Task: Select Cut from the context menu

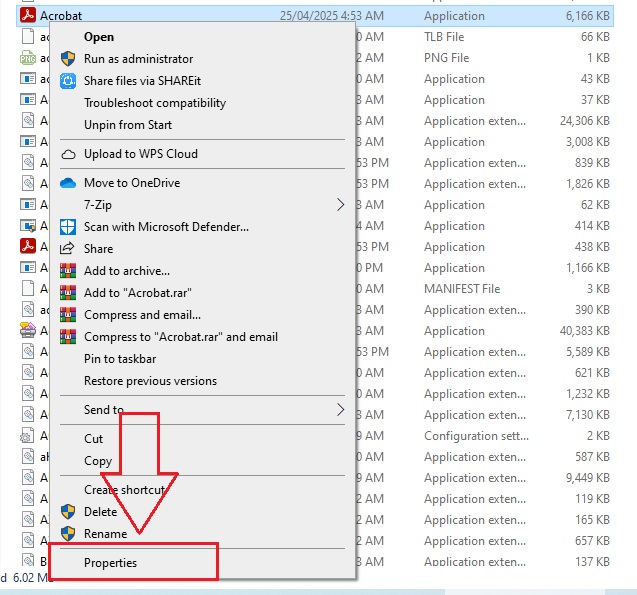Action: (93, 439)
